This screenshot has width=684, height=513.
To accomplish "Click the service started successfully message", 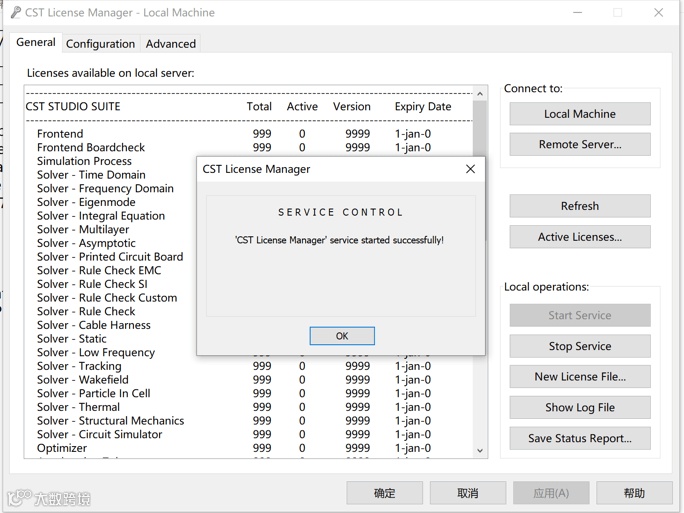I will [x=339, y=240].
